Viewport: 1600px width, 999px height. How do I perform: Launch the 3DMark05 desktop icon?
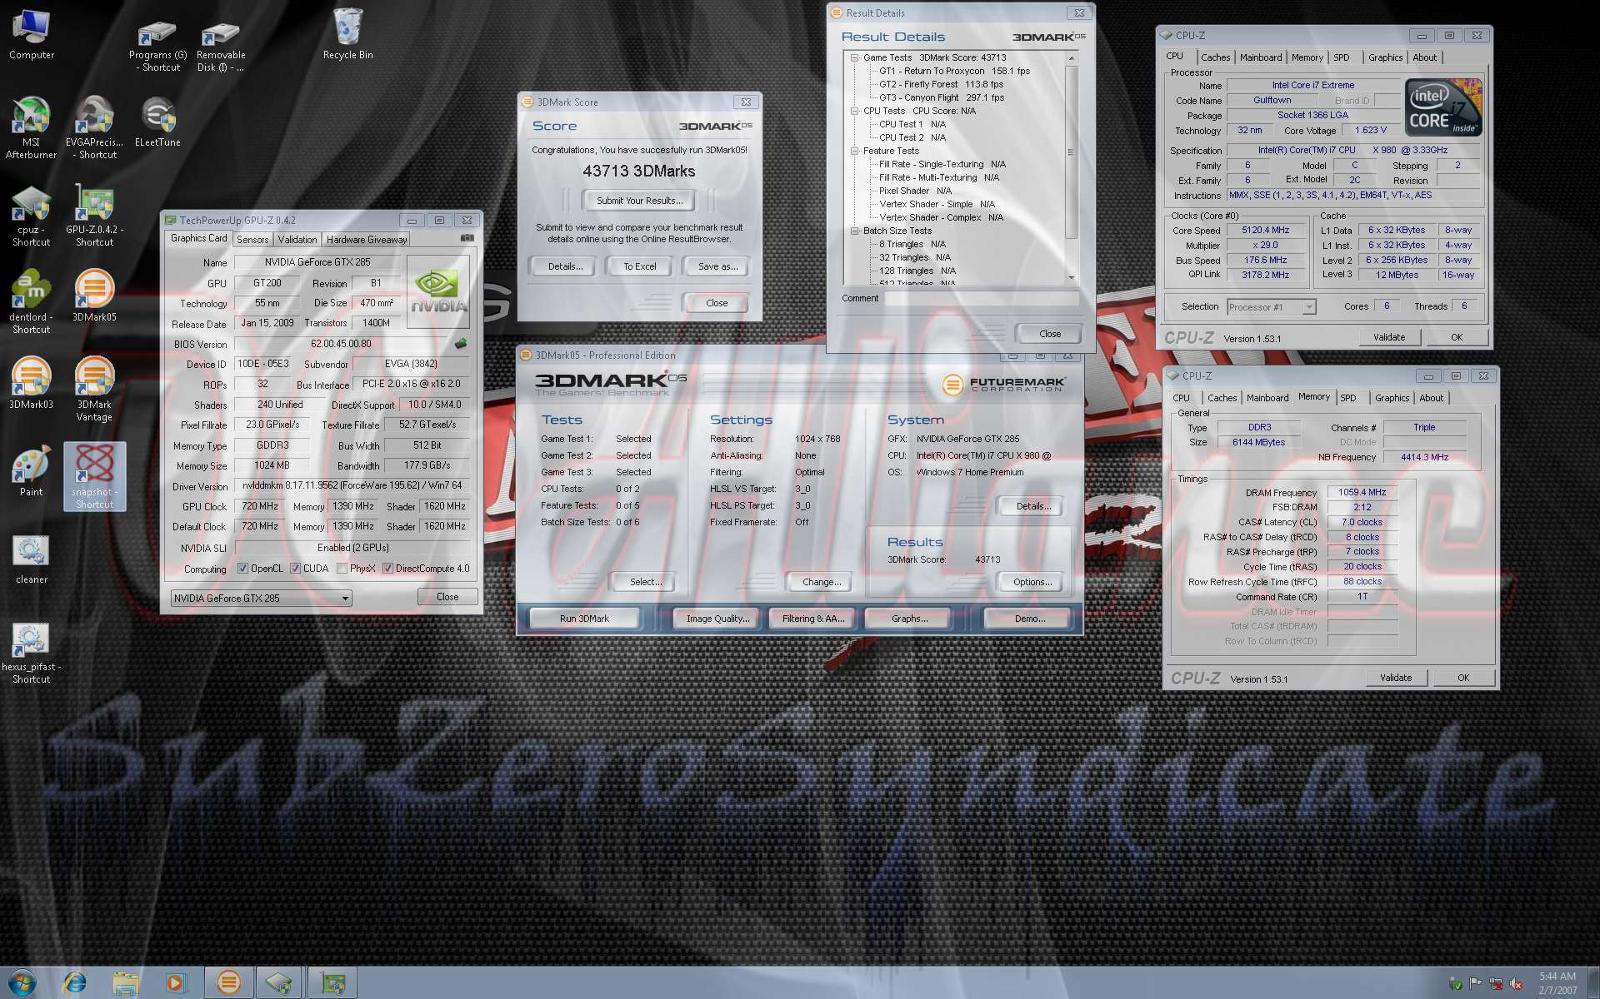(x=94, y=297)
